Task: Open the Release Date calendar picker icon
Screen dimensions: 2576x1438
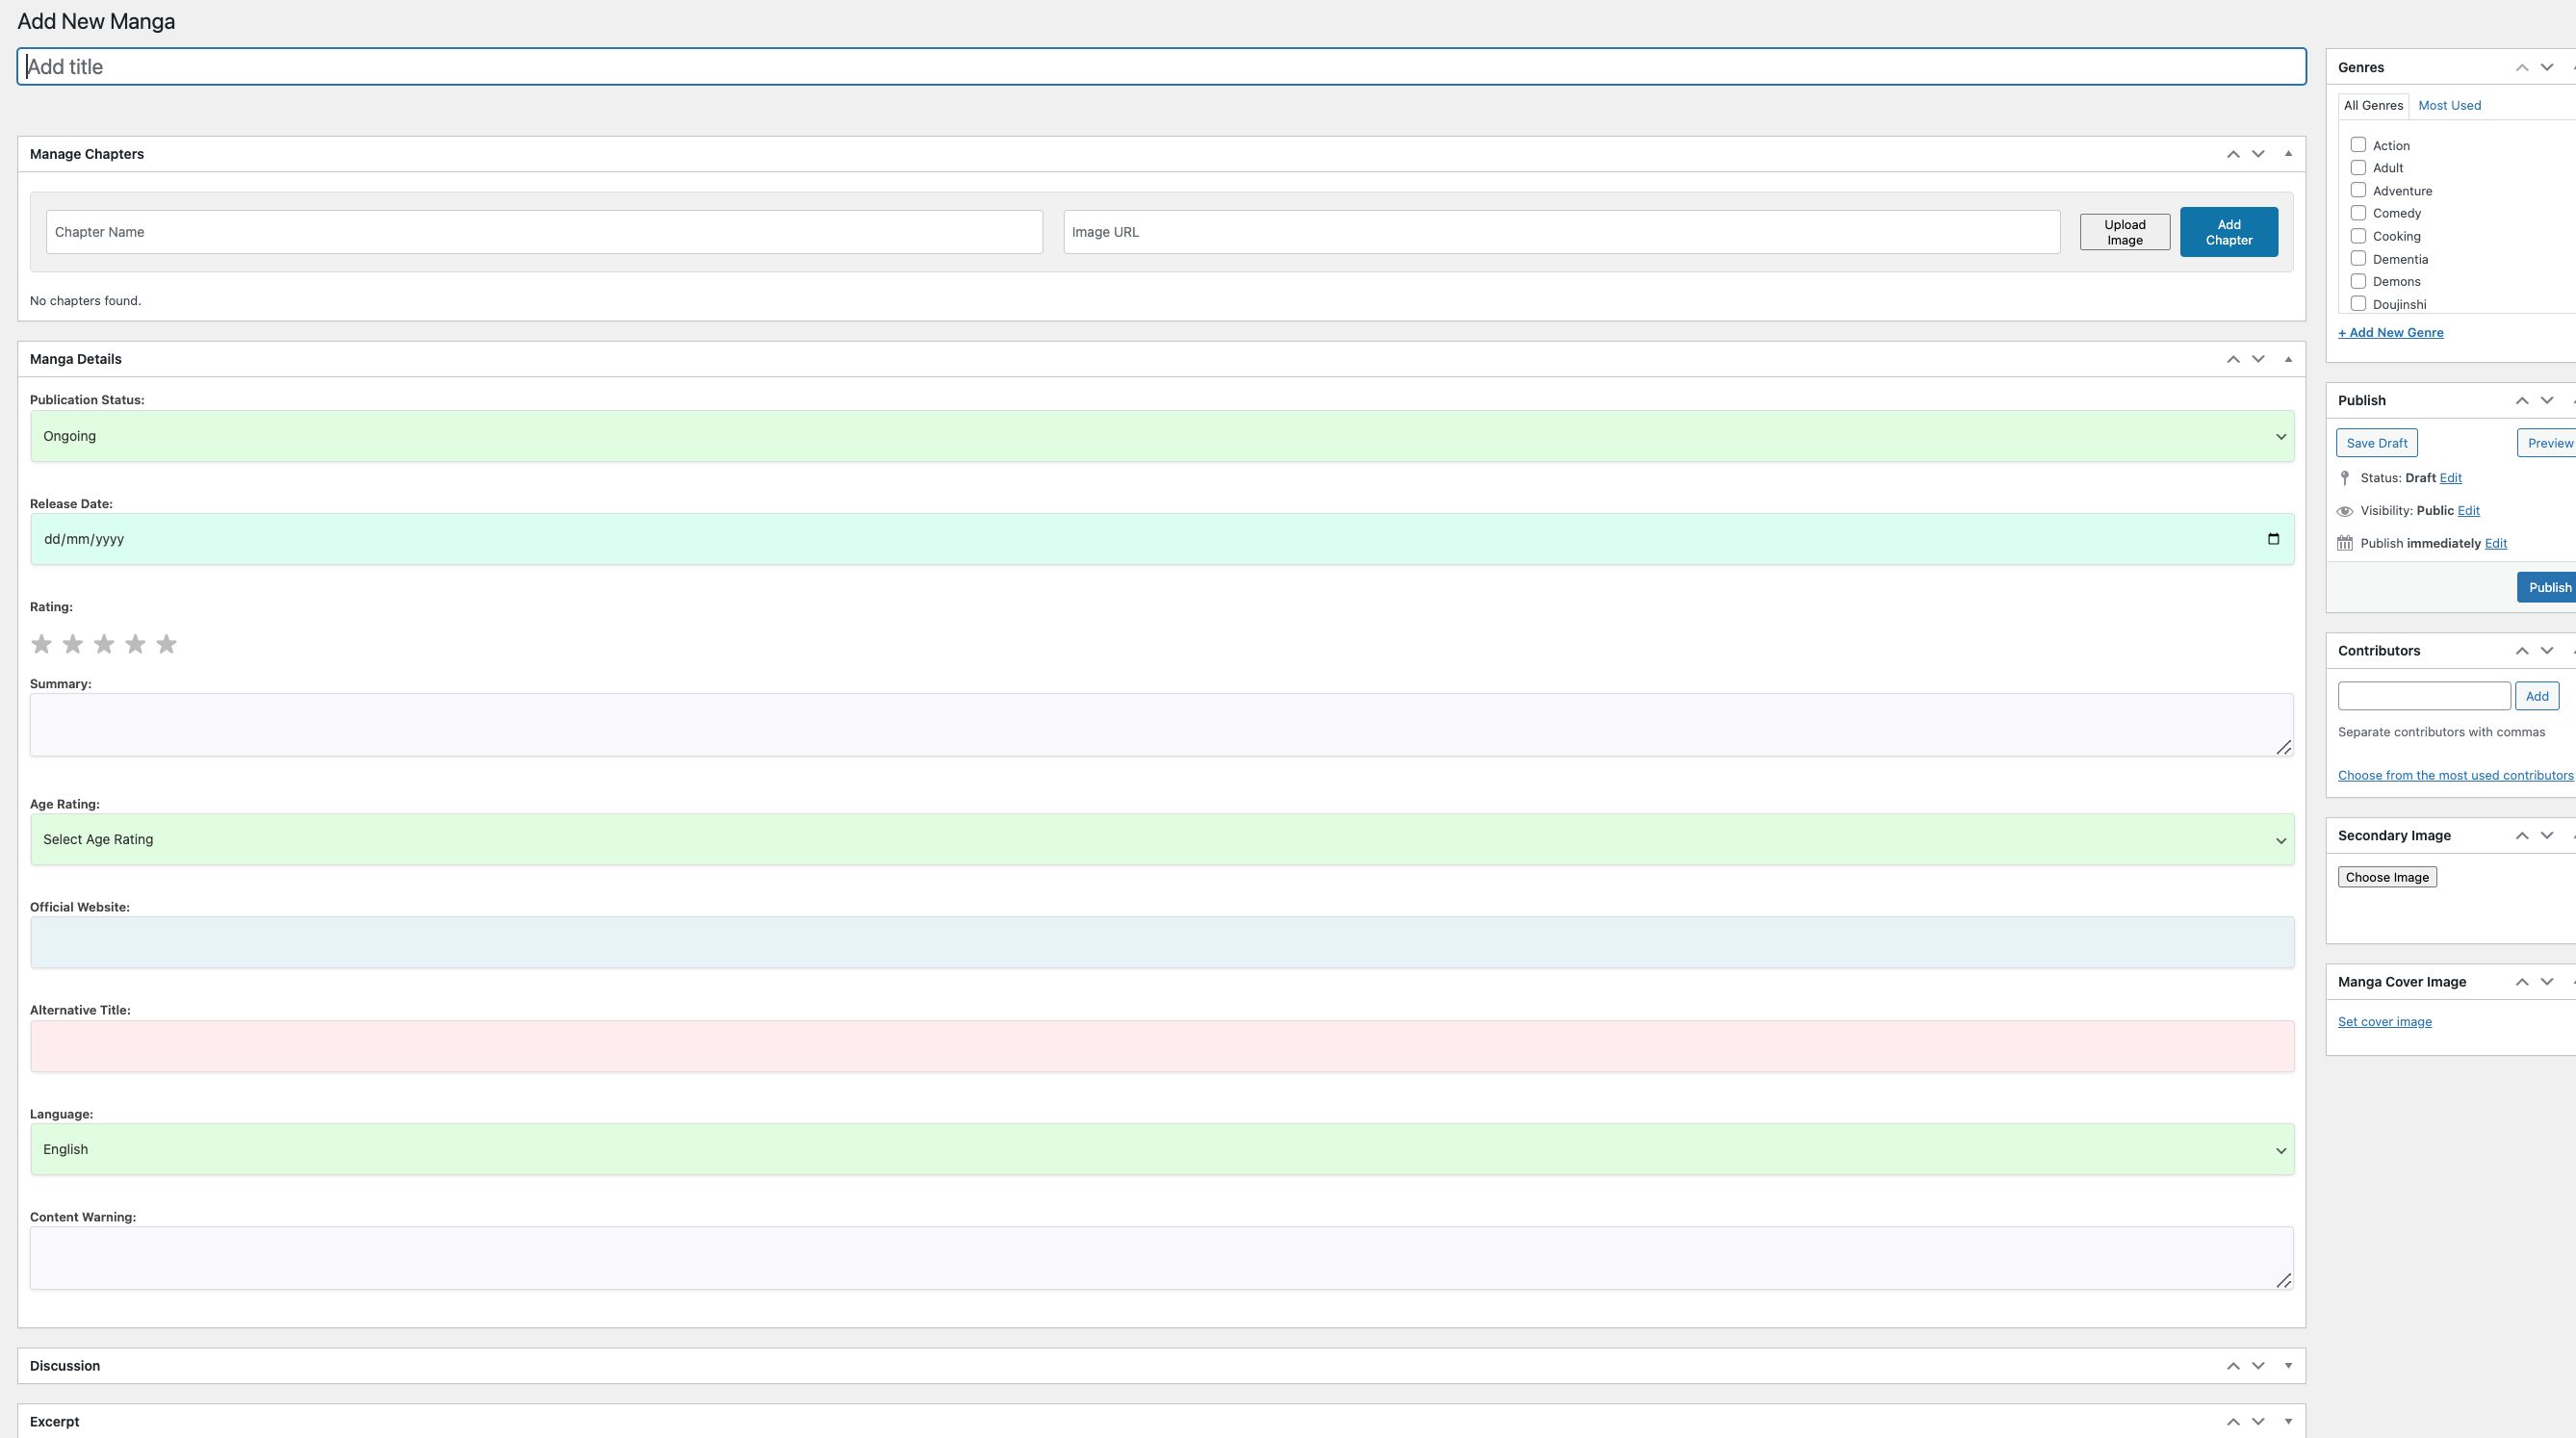Action: [x=2273, y=539]
